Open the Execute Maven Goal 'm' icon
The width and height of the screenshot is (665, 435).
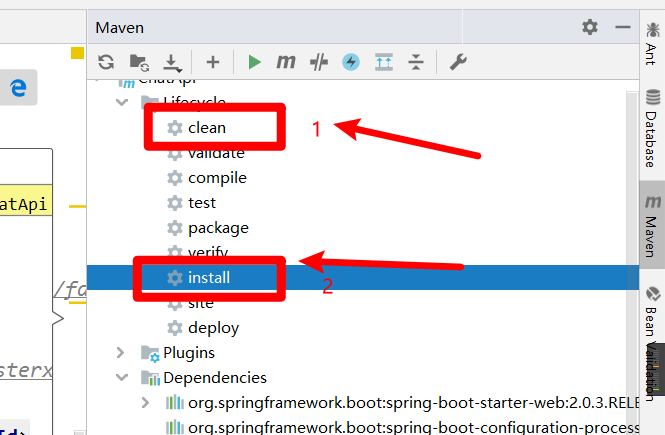[x=286, y=62]
